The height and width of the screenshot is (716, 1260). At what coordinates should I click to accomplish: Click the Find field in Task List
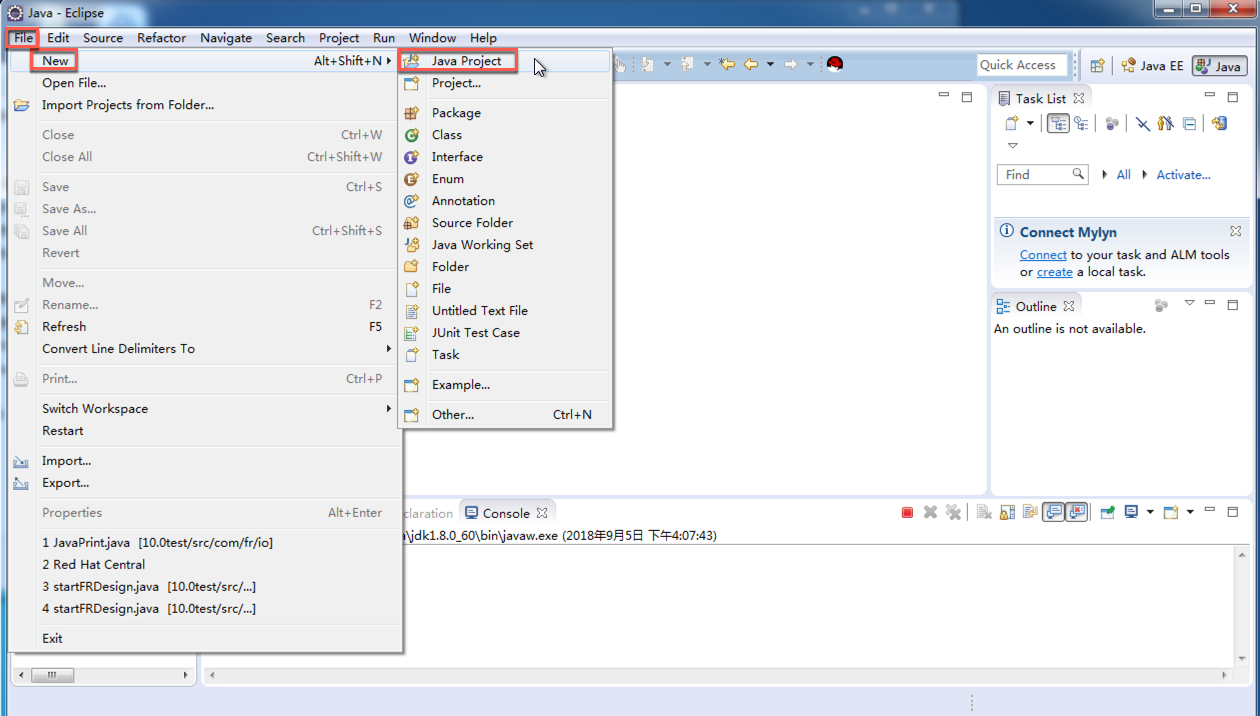1042,174
